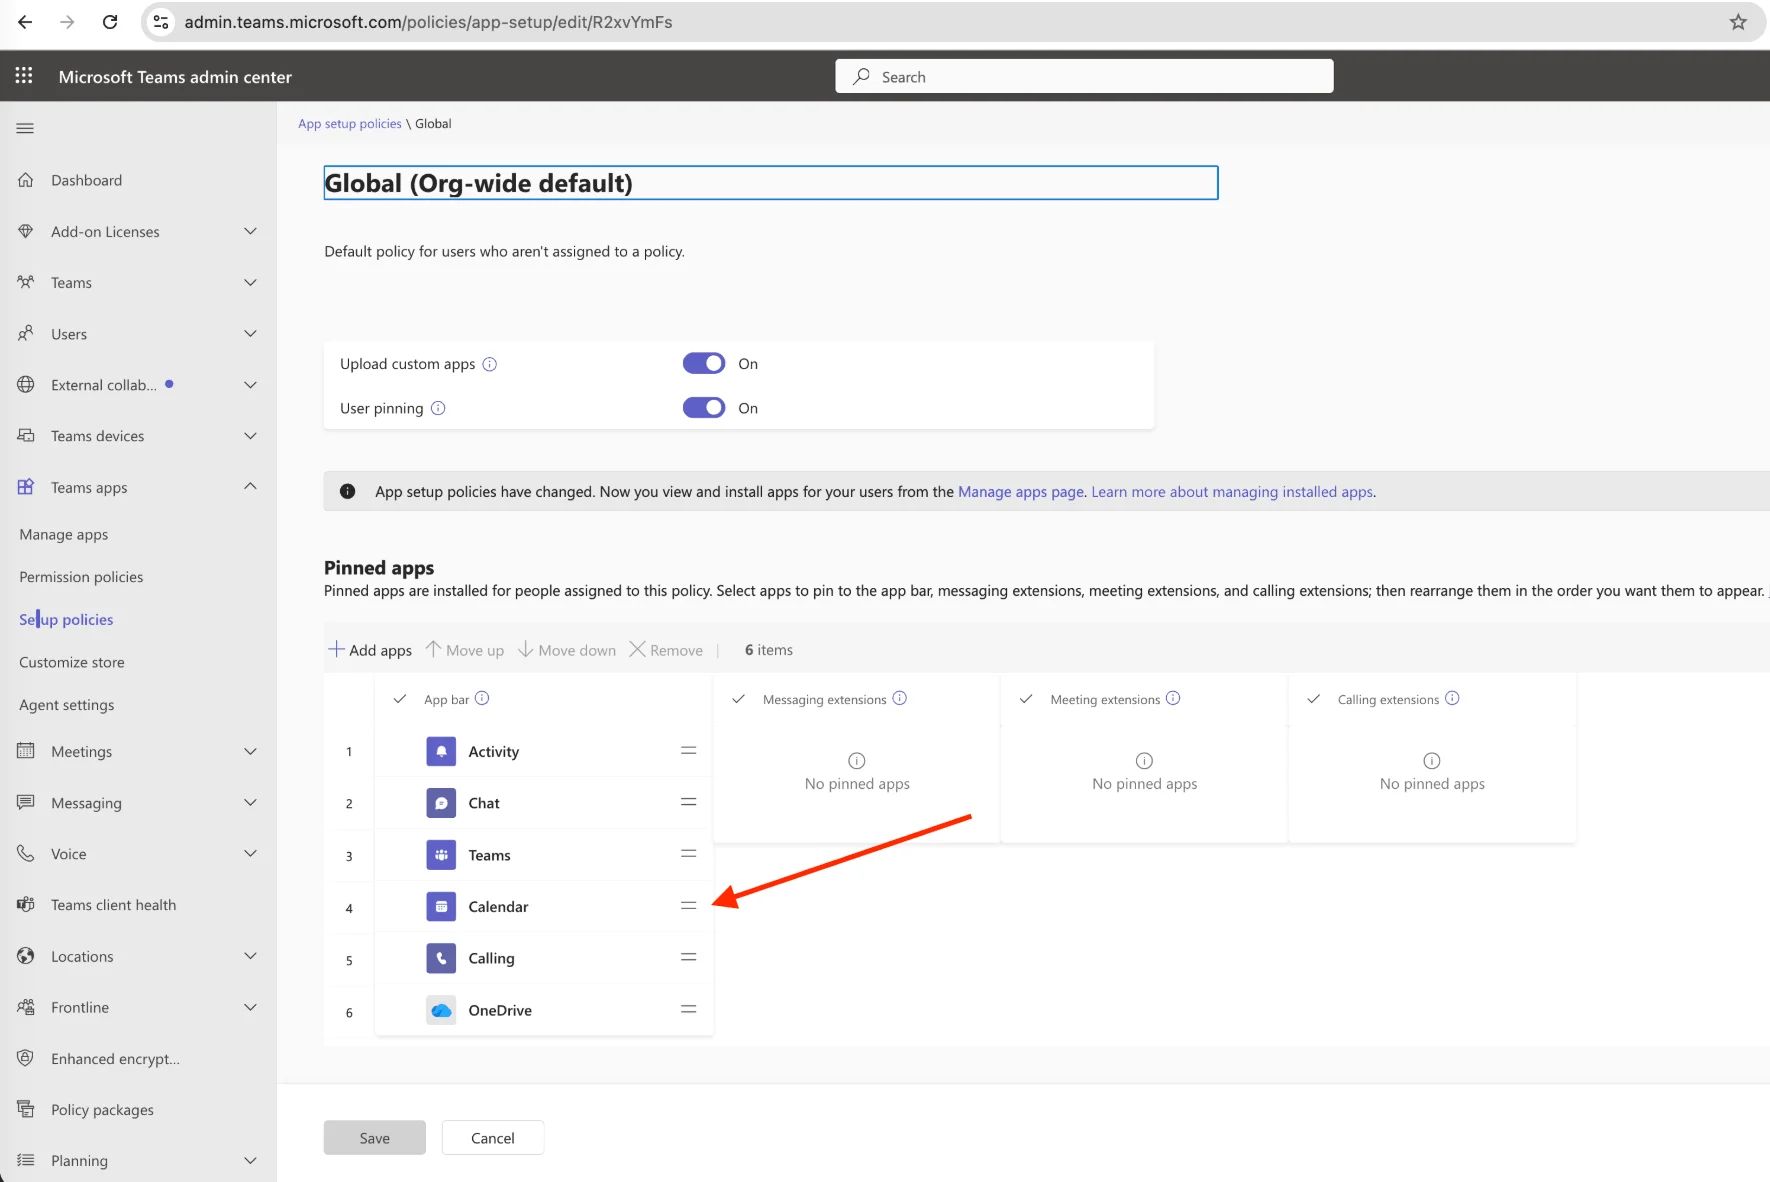The width and height of the screenshot is (1770, 1182).
Task: Click the Calendar row reorder handle
Action: [688, 905]
